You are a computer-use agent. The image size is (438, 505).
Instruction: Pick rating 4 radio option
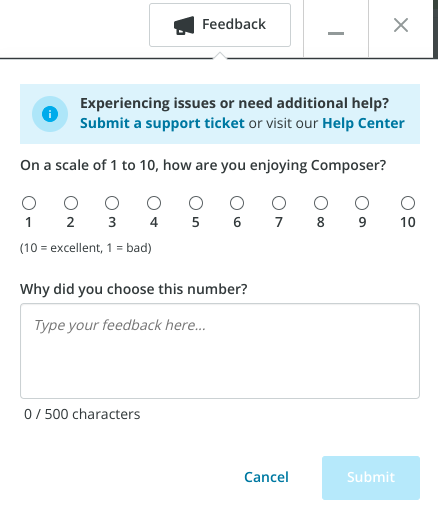click(154, 203)
